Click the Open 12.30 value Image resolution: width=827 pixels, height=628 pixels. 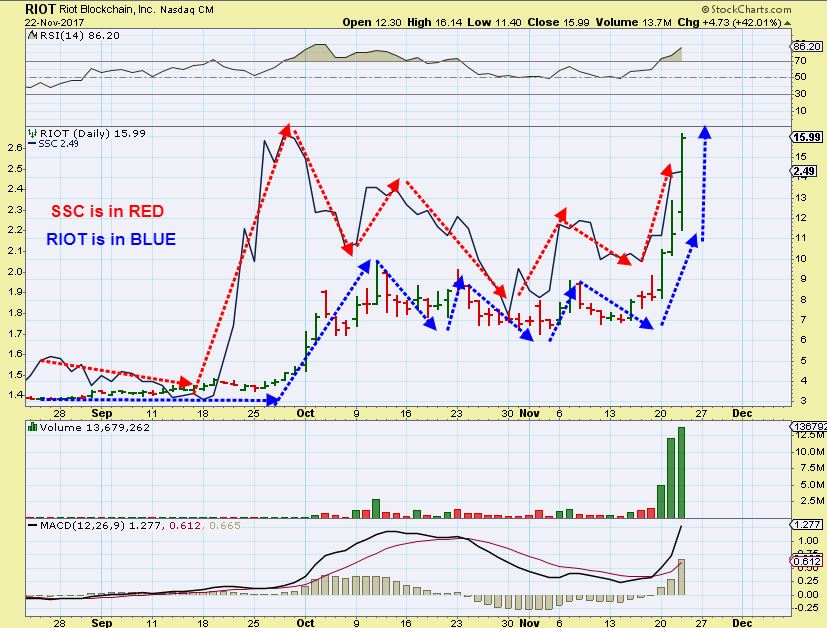click(x=372, y=23)
